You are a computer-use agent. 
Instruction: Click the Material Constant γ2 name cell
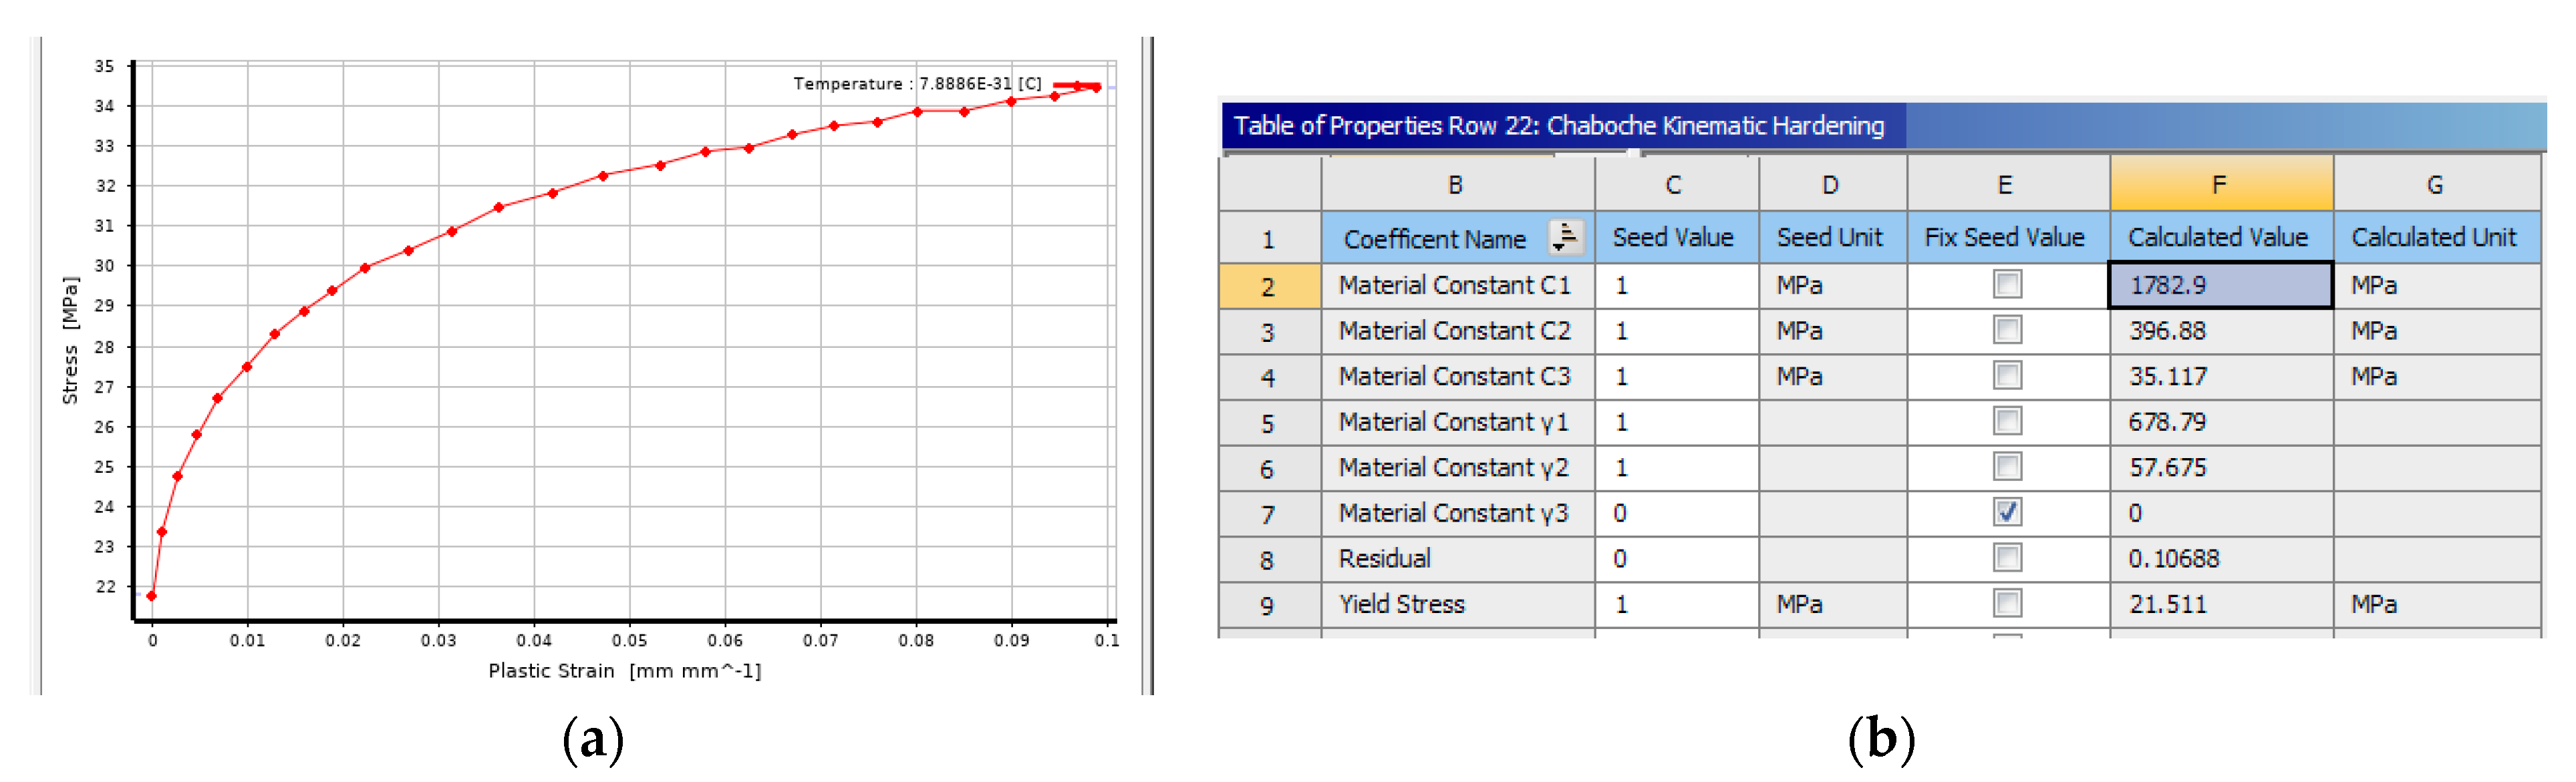(1455, 467)
